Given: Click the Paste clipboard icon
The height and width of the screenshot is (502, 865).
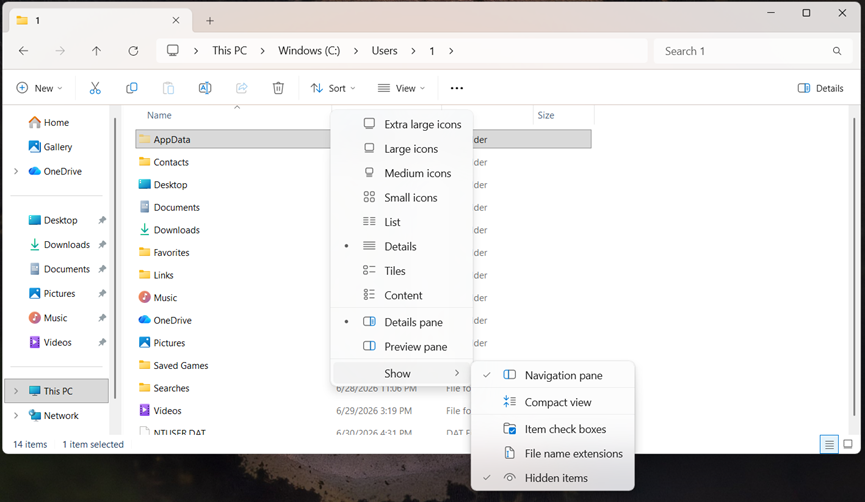Looking at the screenshot, I should [x=168, y=88].
